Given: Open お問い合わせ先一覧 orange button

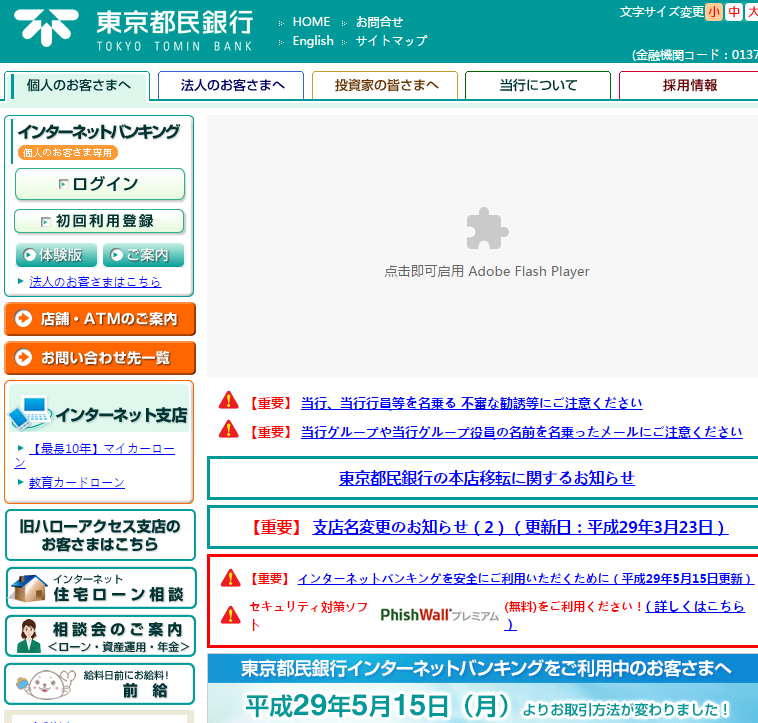Looking at the screenshot, I should 100,357.
